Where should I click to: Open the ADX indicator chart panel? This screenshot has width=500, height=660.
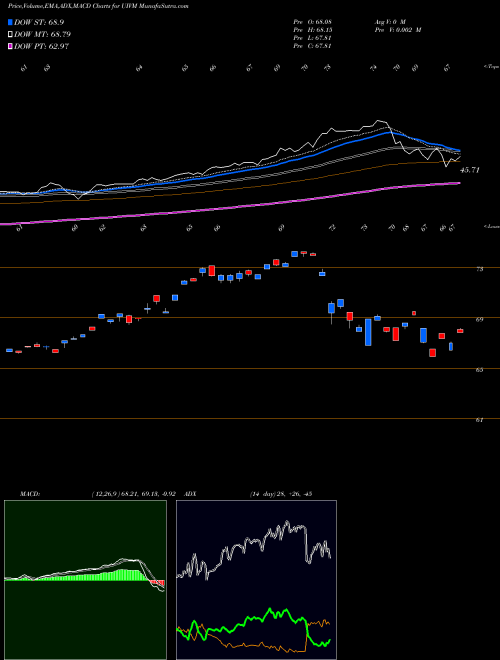point(256,580)
